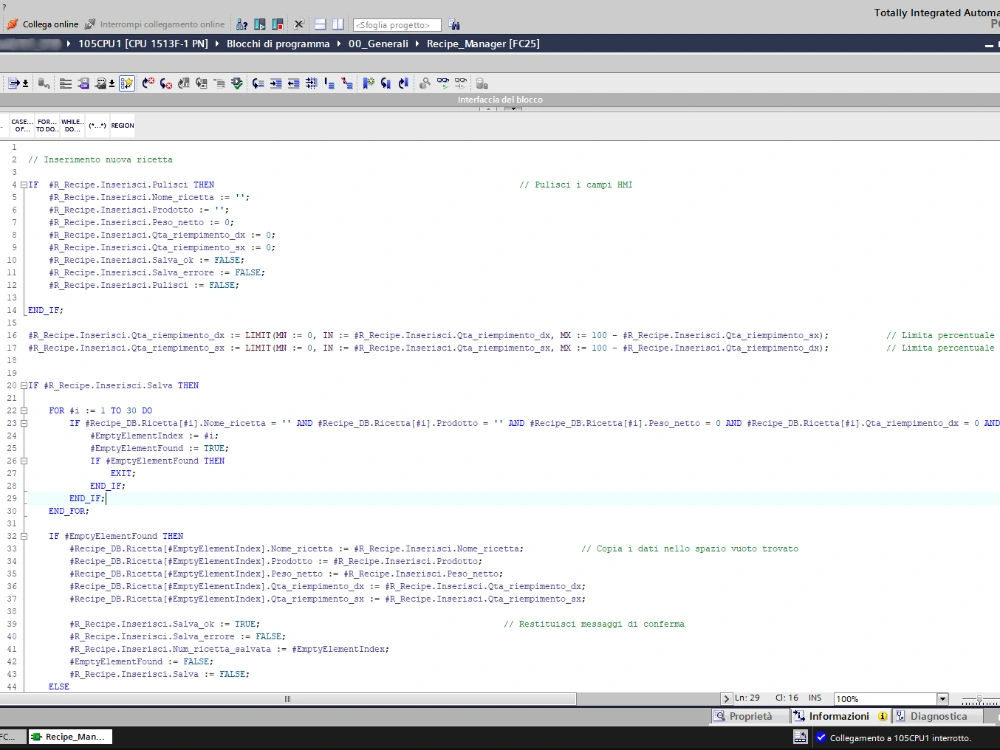
Task: Open the accessible devices icon
Action: coord(242,24)
